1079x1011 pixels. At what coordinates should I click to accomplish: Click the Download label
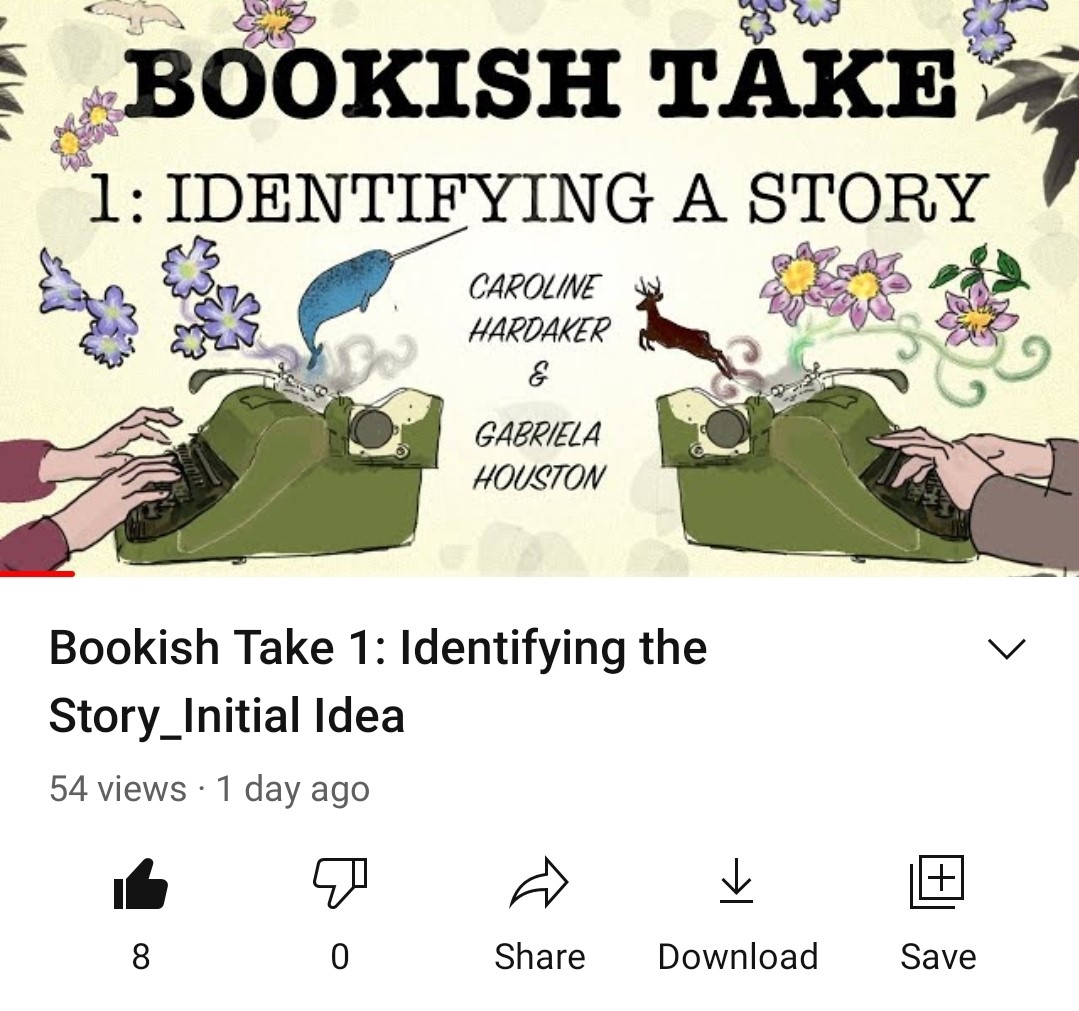click(x=738, y=957)
